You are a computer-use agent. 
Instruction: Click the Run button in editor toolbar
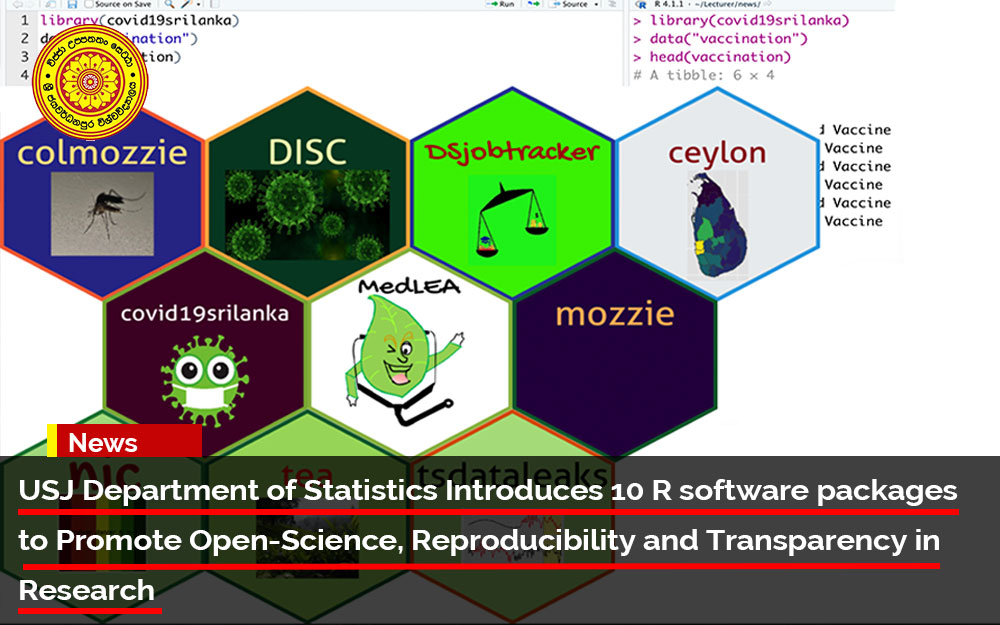point(500,4)
